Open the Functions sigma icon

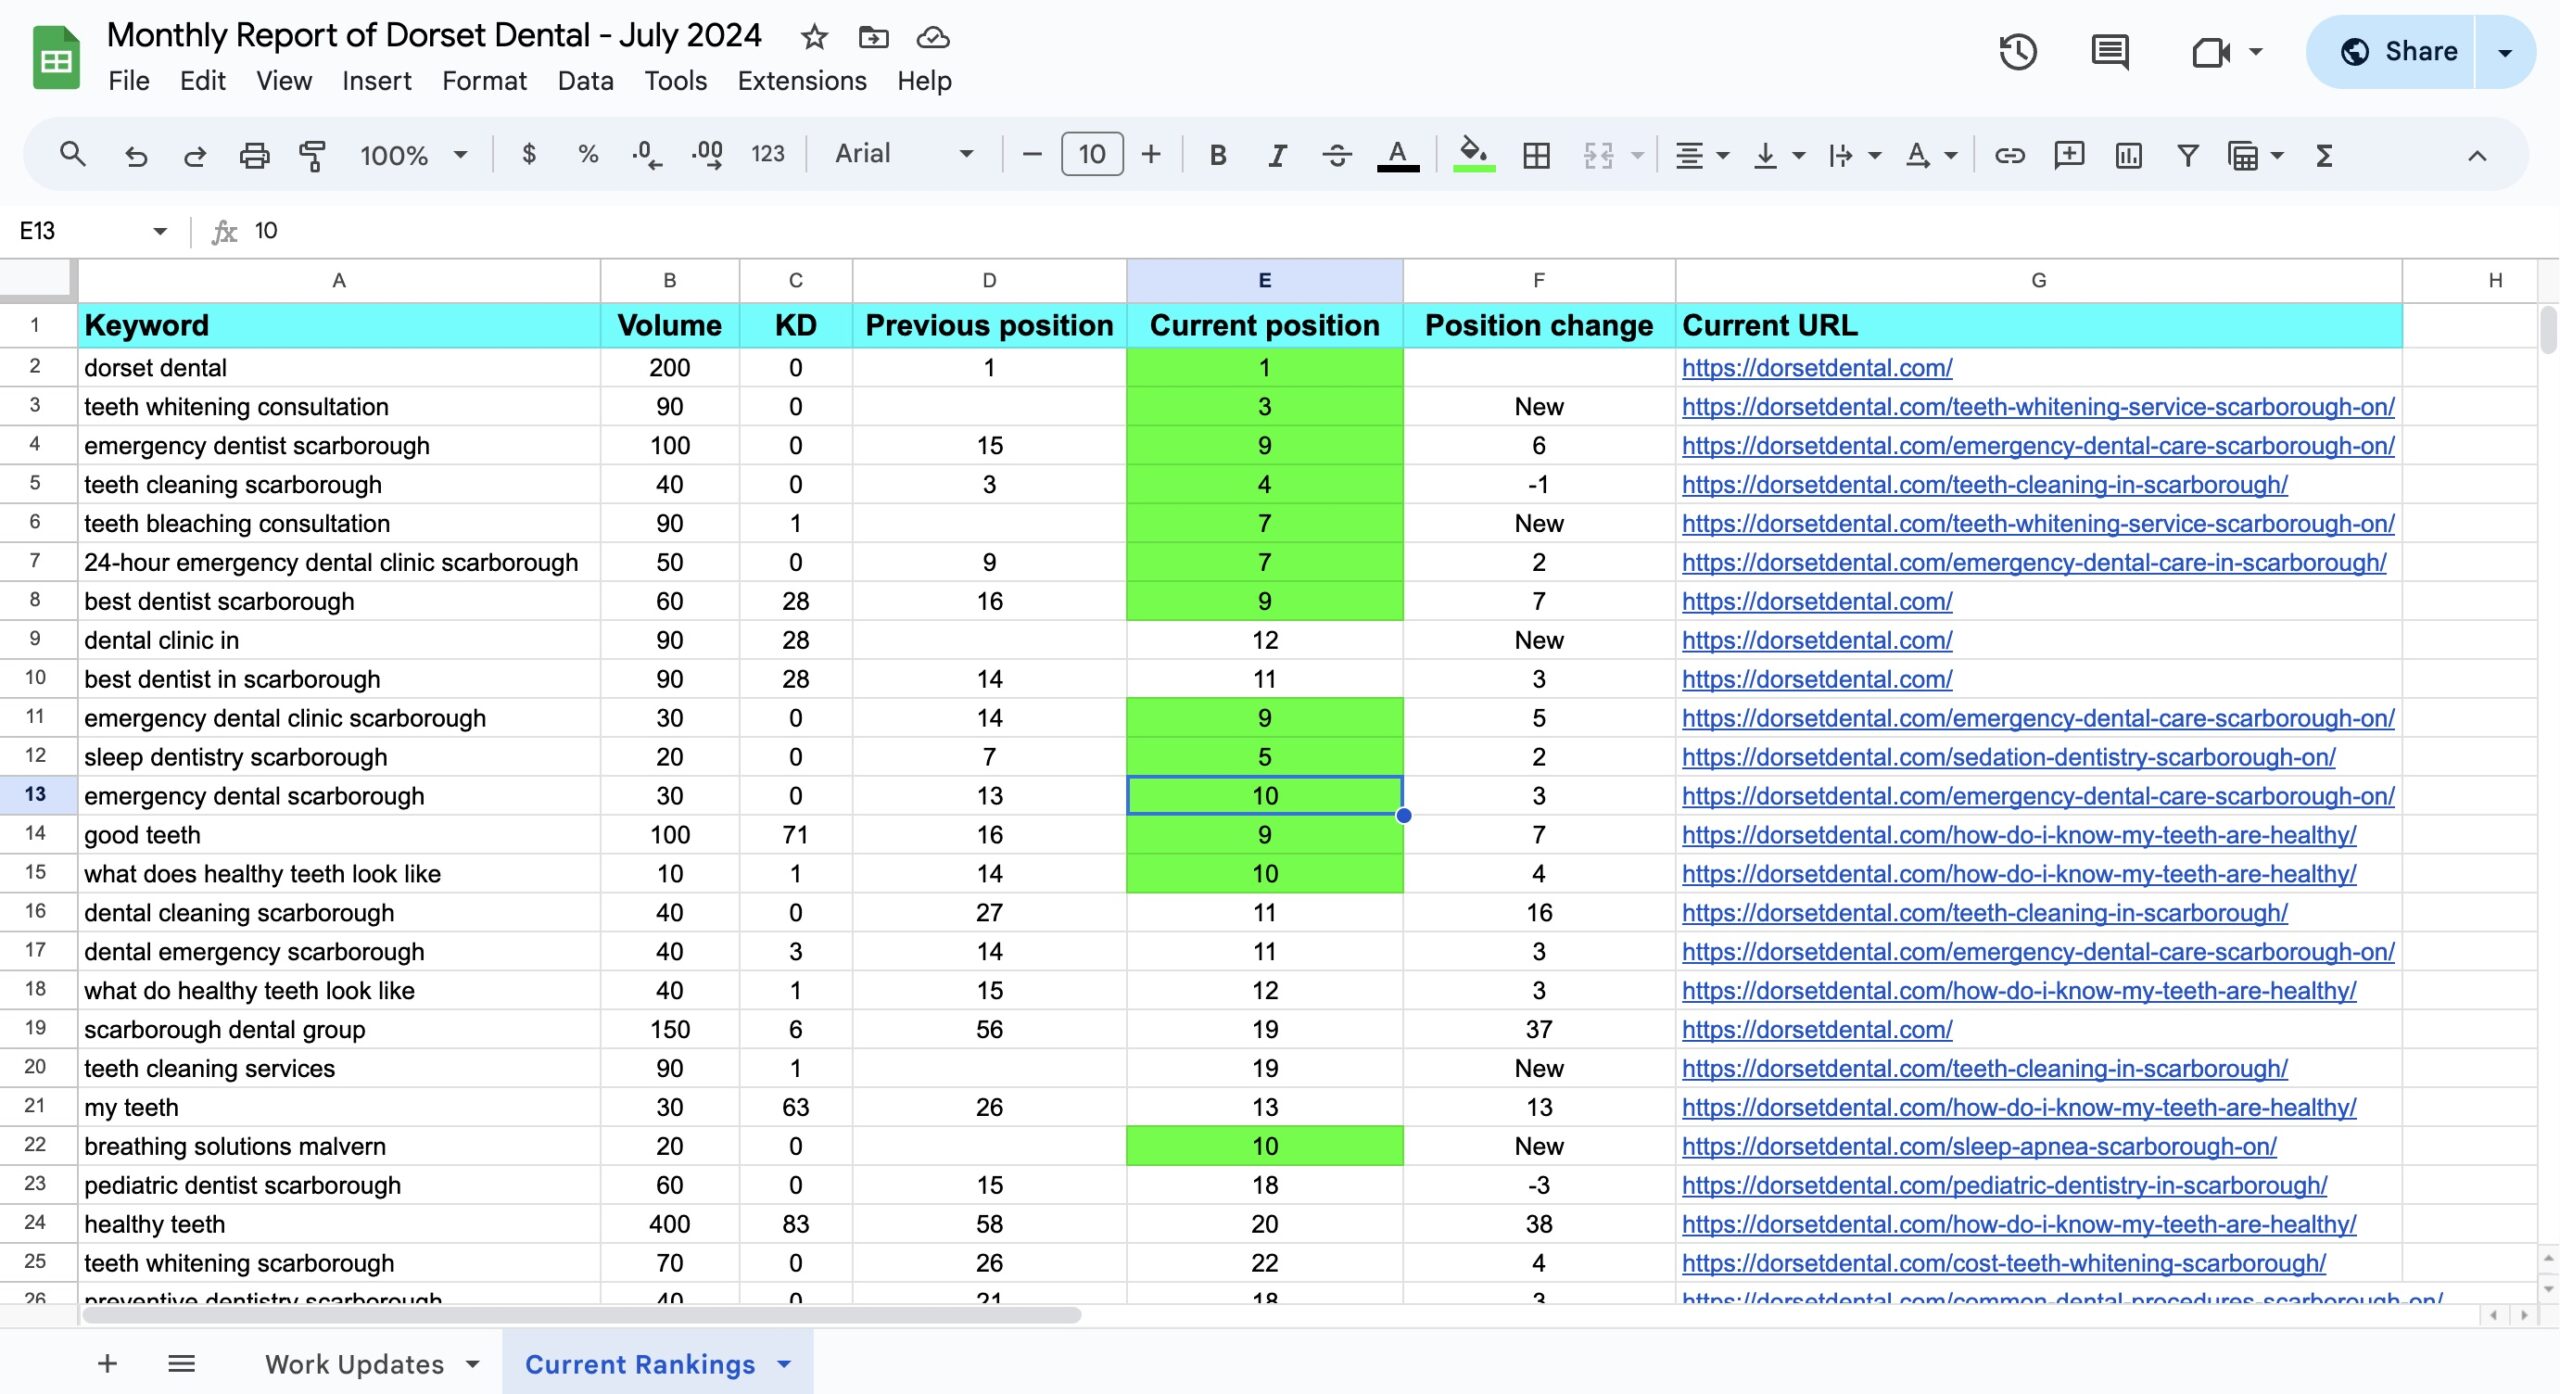2324,155
